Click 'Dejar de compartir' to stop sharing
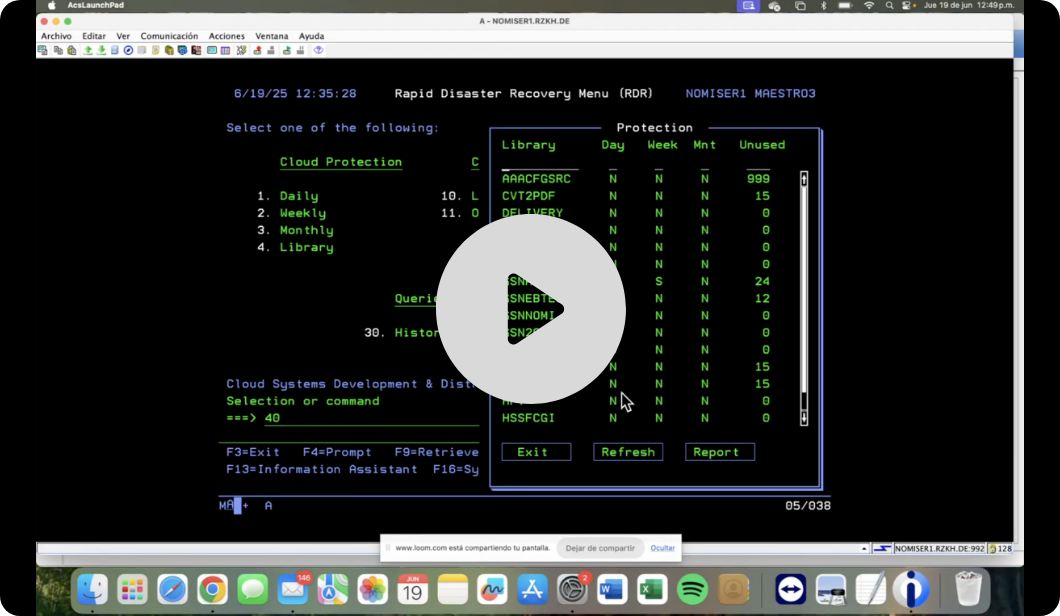1060x616 pixels. click(x=600, y=548)
